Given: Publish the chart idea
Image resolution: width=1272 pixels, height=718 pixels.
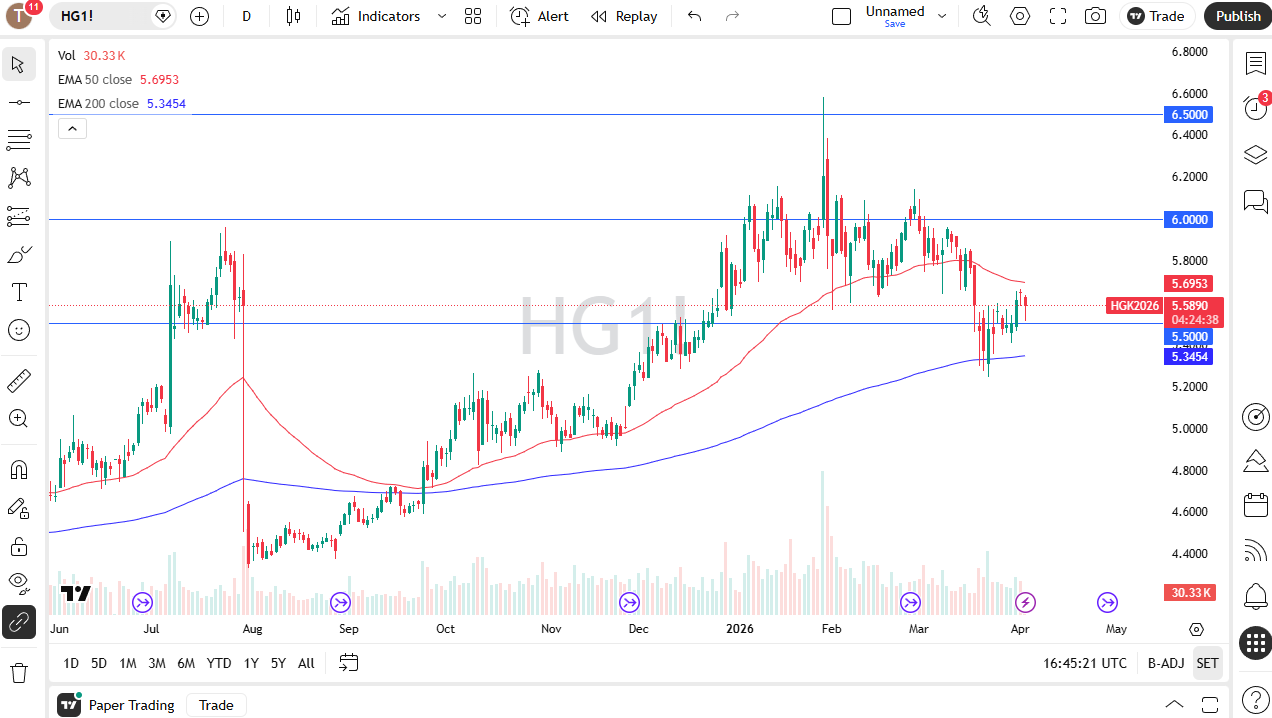Looking at the screenshot, I should pos(1238,16).
